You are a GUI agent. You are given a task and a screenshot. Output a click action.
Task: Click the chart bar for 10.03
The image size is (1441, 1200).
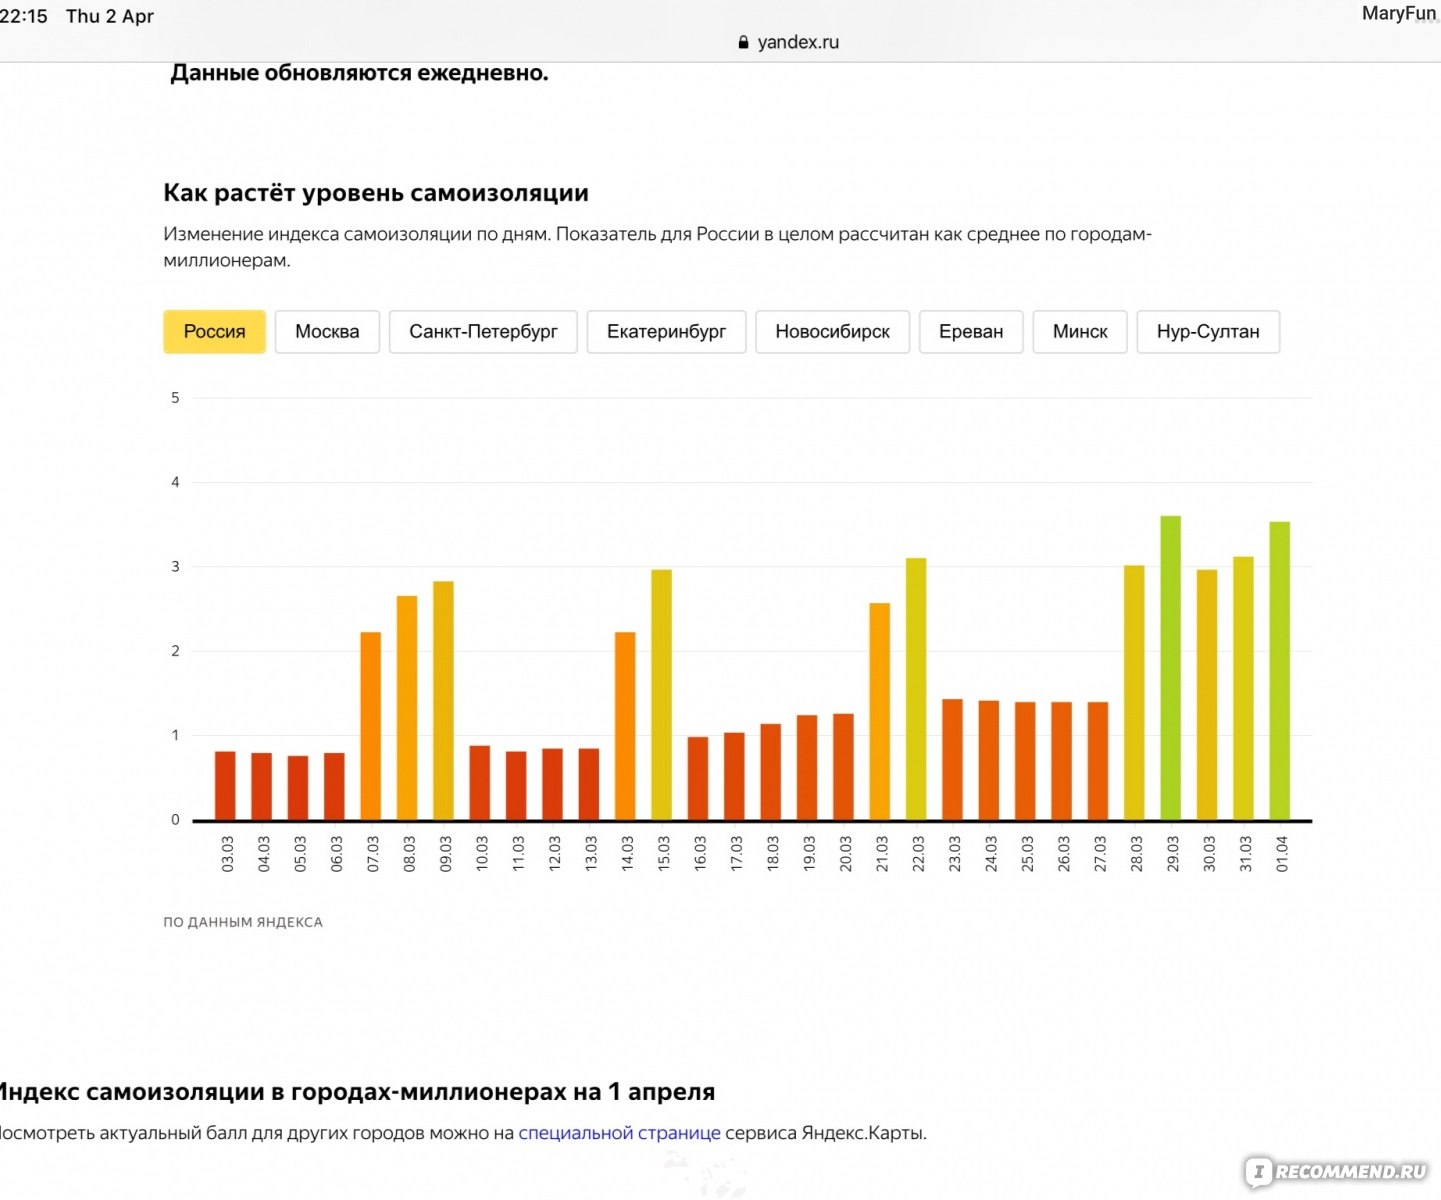(x=480, y=783)
